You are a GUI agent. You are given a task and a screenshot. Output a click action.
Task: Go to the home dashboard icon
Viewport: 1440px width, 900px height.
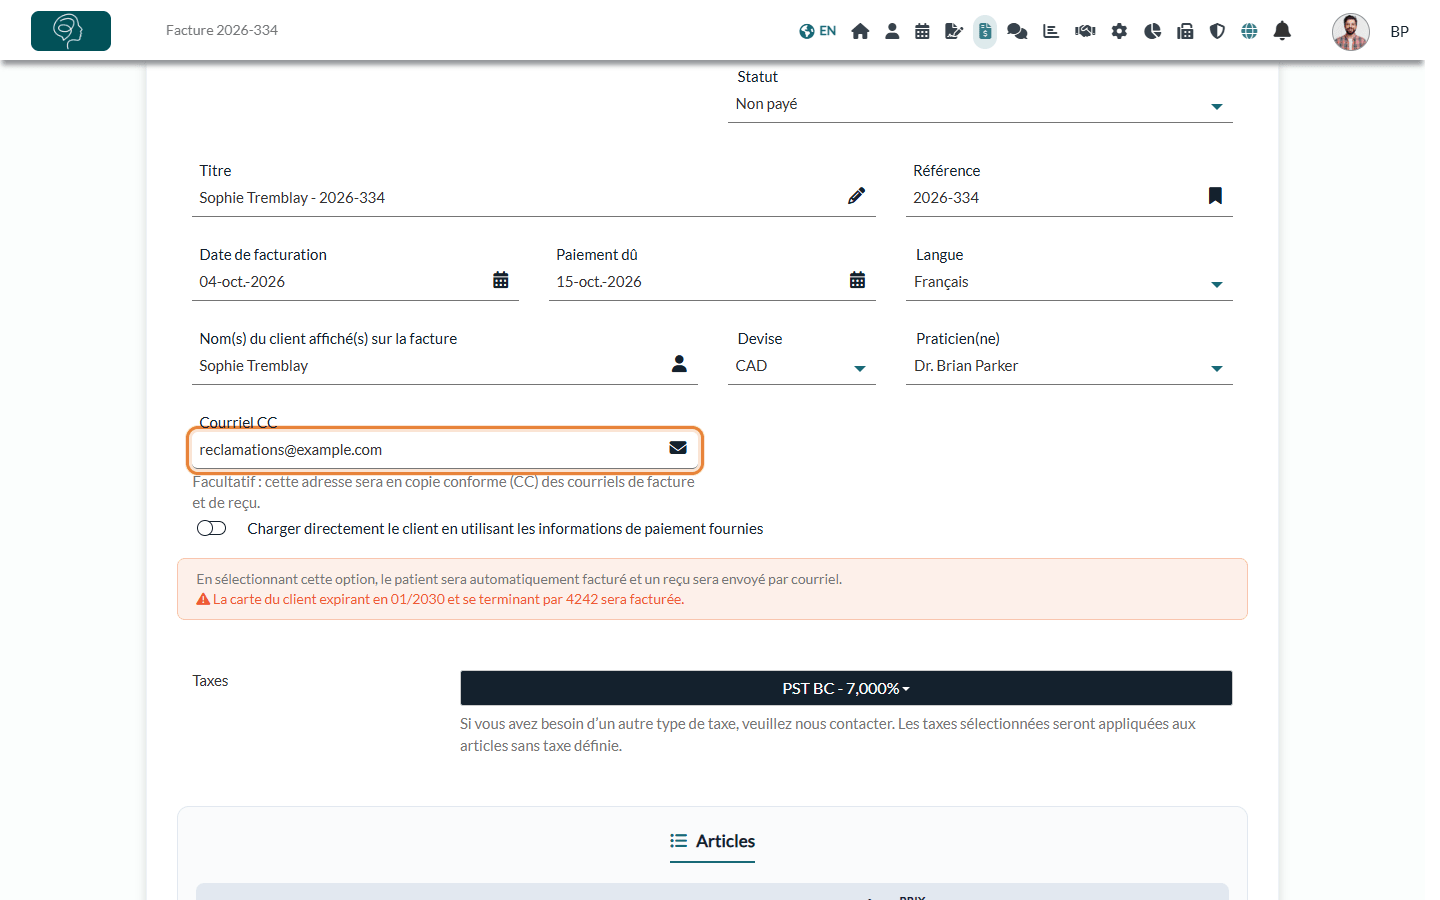coord(860,31)
